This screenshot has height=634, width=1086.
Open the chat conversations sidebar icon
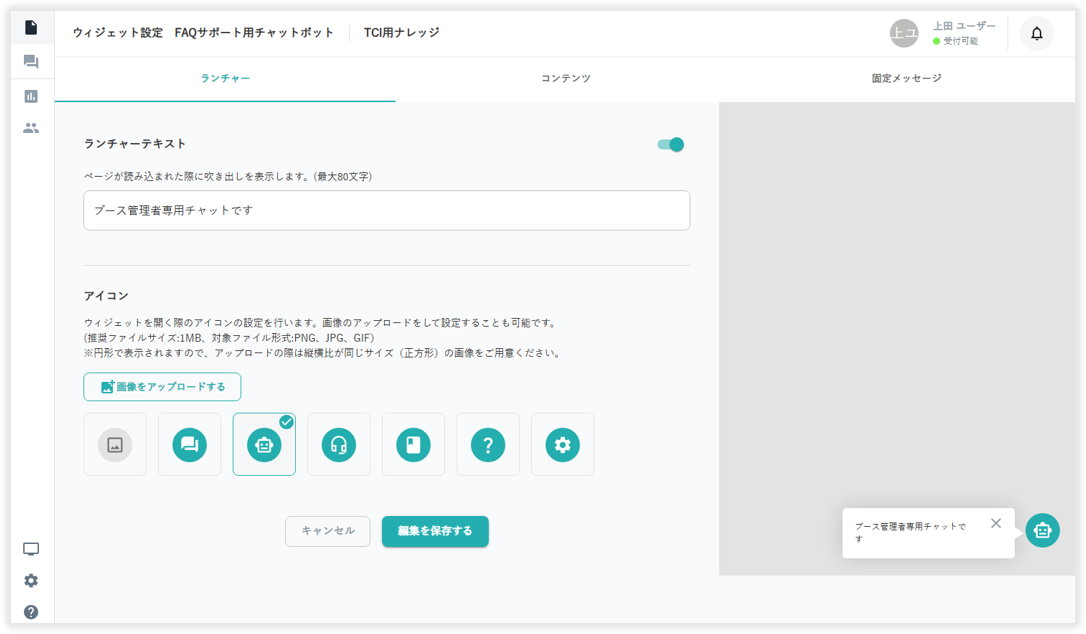(x=31, y=62)
